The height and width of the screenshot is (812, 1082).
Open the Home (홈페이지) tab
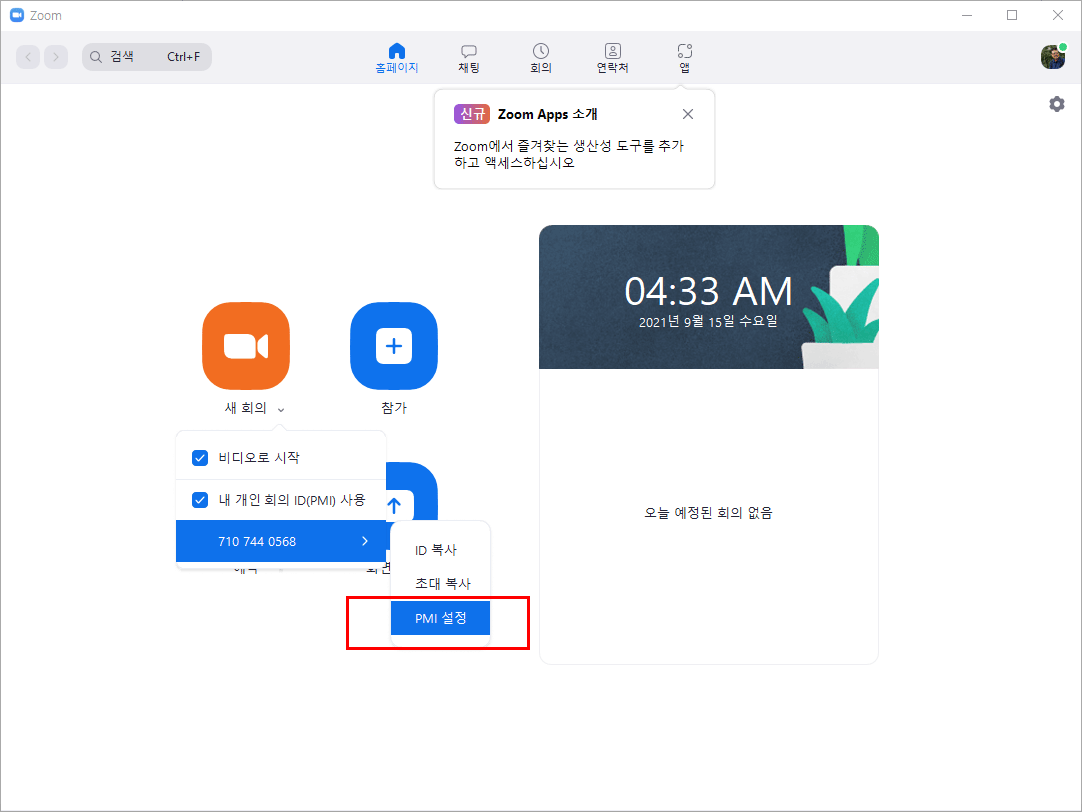[x=397, y=58]
